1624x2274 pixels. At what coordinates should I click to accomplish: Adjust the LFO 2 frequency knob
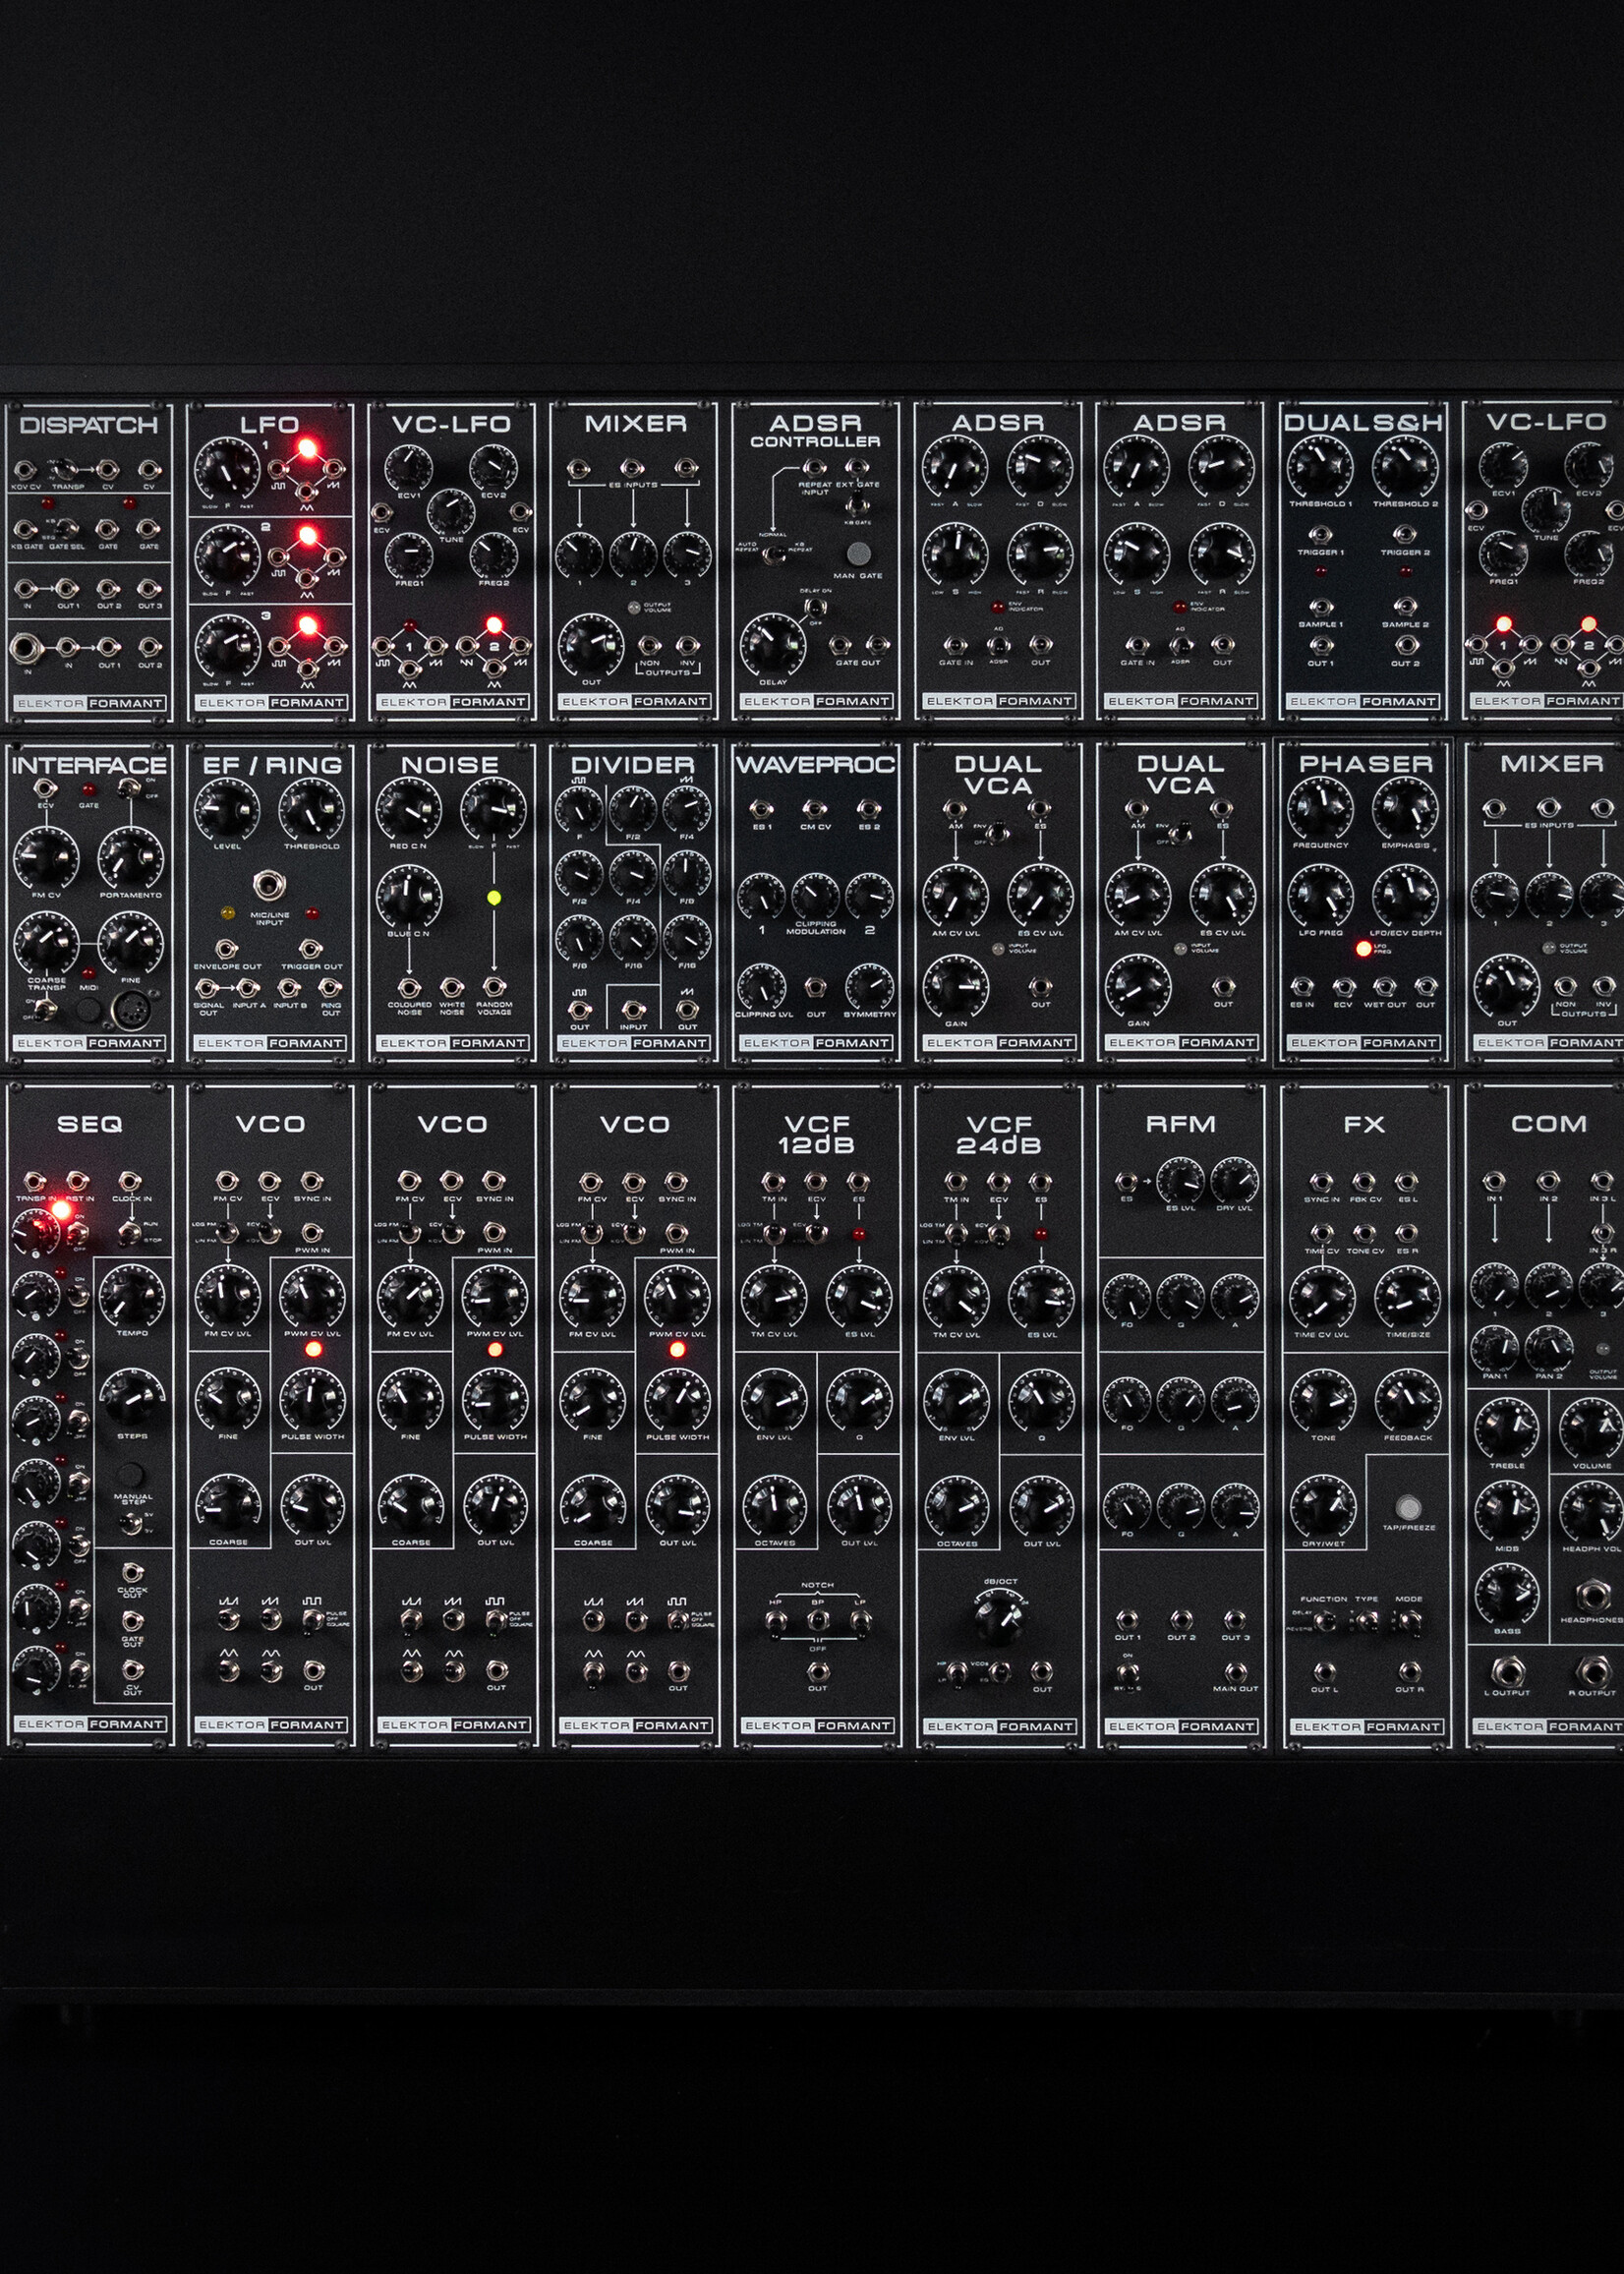pyautogui.click(x=227, y=557)
